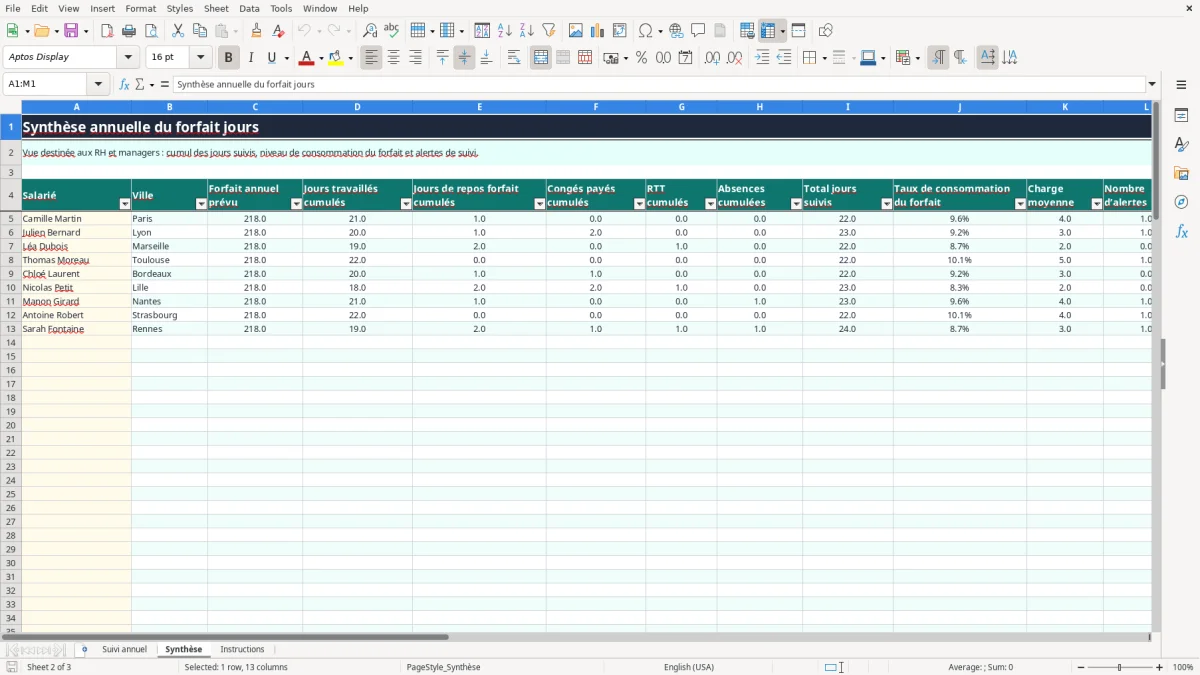Toggle align left

(372, 58)
